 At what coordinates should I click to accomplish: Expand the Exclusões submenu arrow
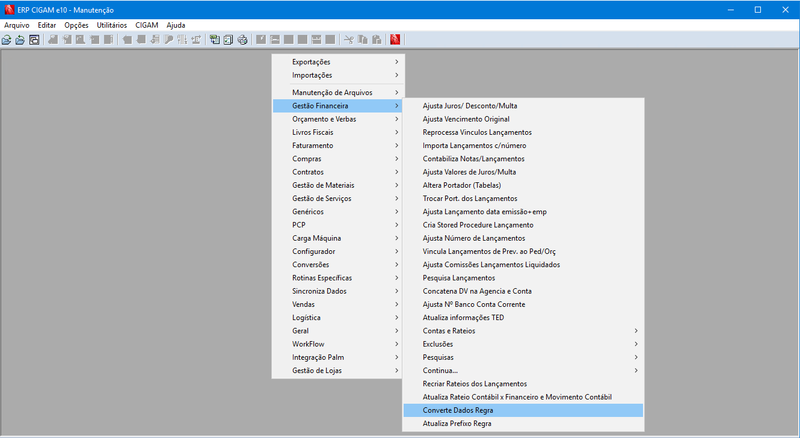pos(636,344)
